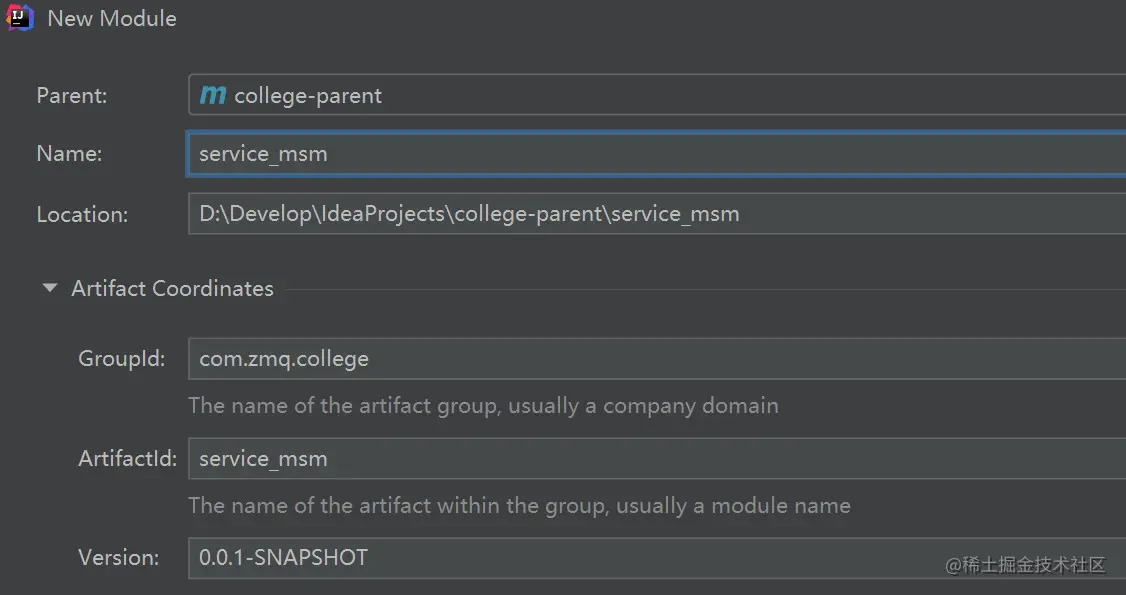Click the GroupId: label

[x=122, y=359]
